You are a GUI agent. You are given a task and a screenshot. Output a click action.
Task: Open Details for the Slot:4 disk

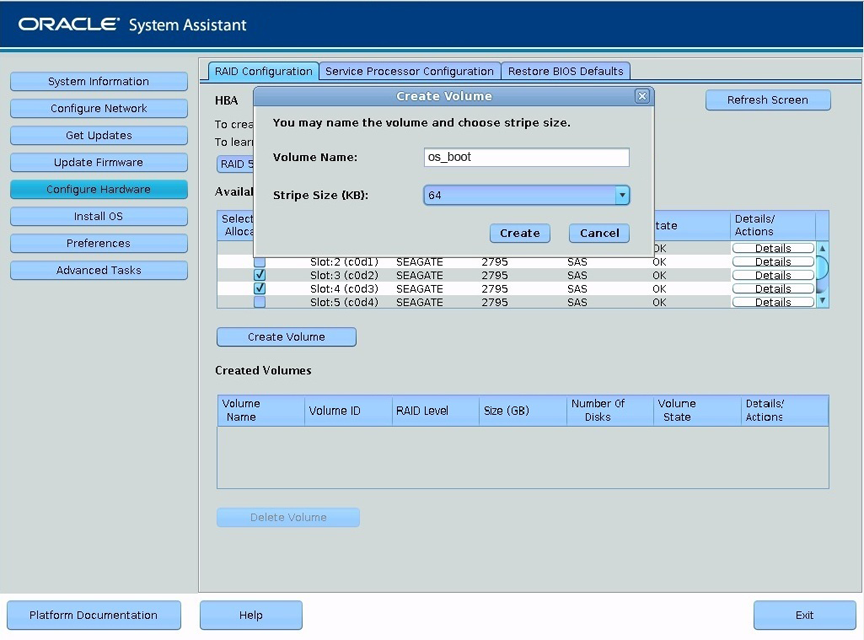(x=773, y=289)
